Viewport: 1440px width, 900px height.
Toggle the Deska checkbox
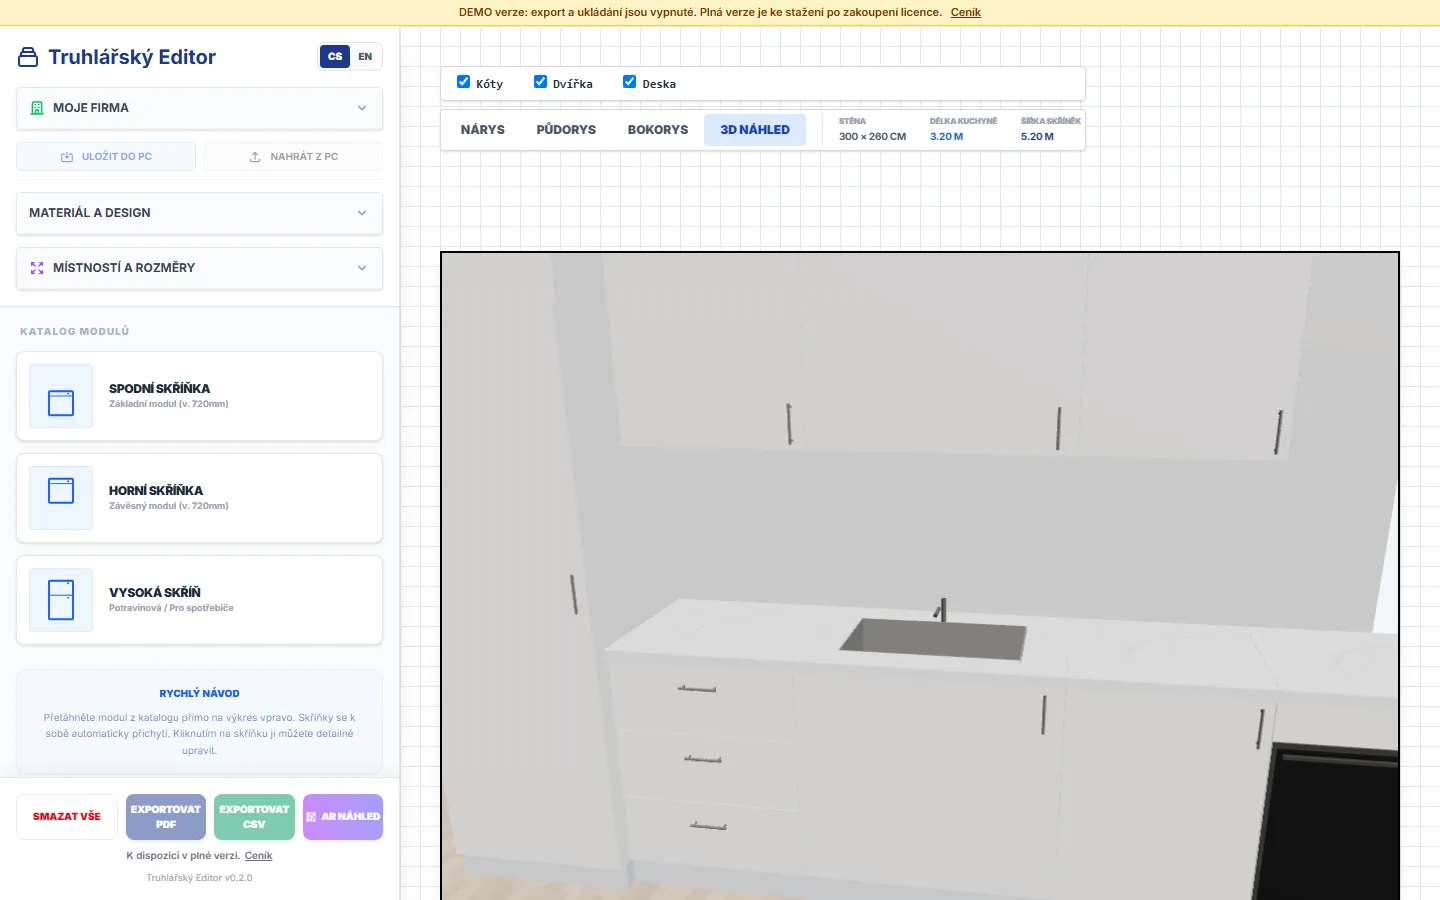point(629,82)
